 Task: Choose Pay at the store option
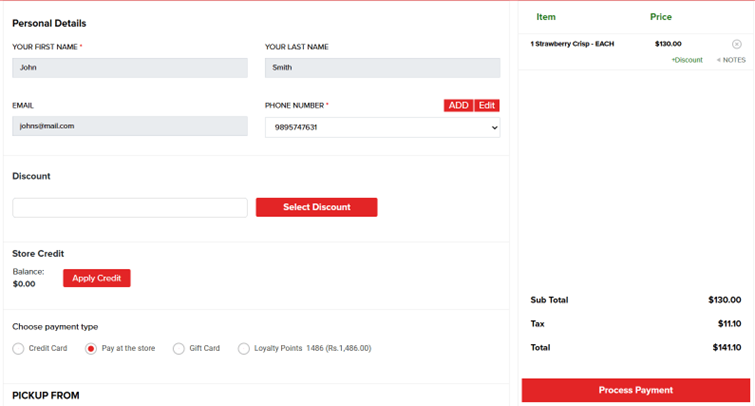91,348
